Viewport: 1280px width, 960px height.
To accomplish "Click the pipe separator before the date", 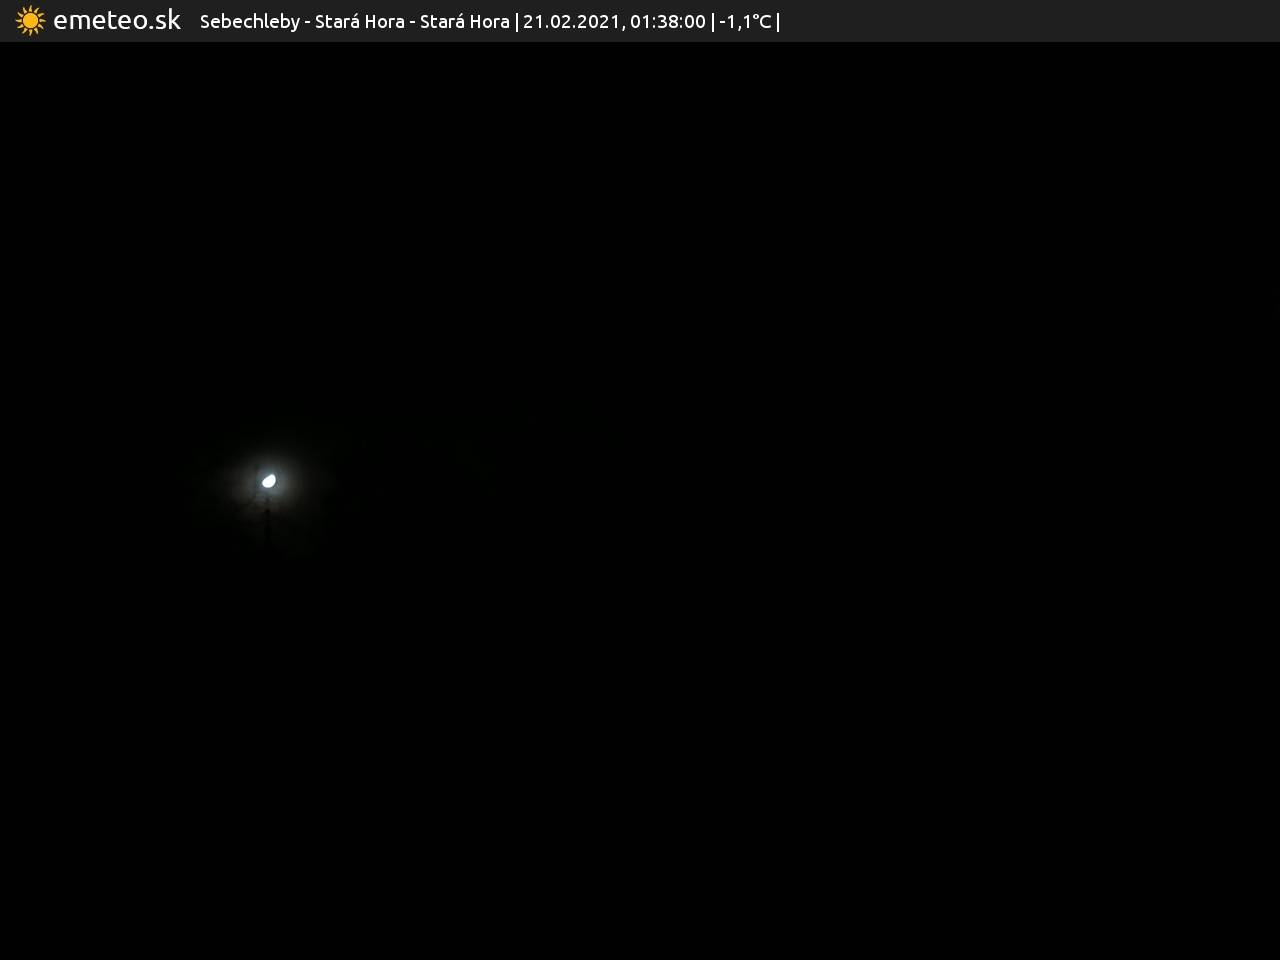I will pos(516,22).
